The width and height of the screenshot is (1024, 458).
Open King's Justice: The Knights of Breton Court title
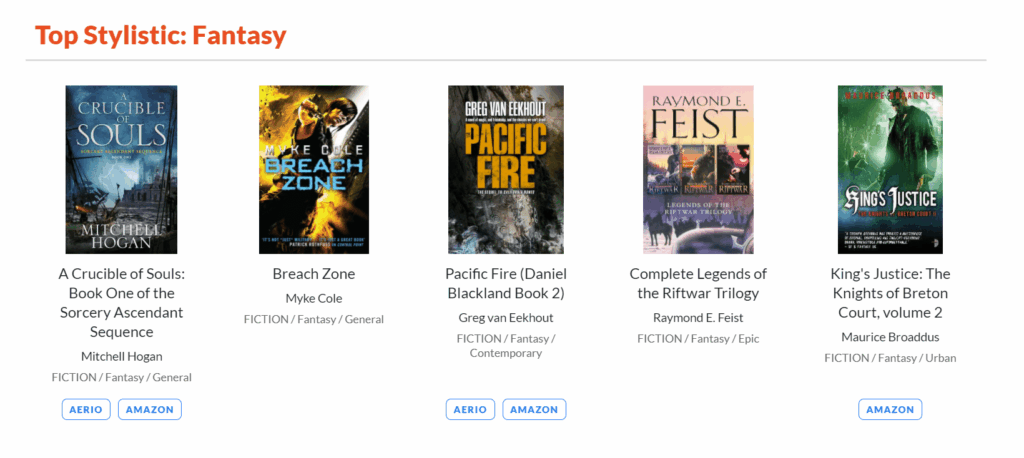(x=890, y=292)
